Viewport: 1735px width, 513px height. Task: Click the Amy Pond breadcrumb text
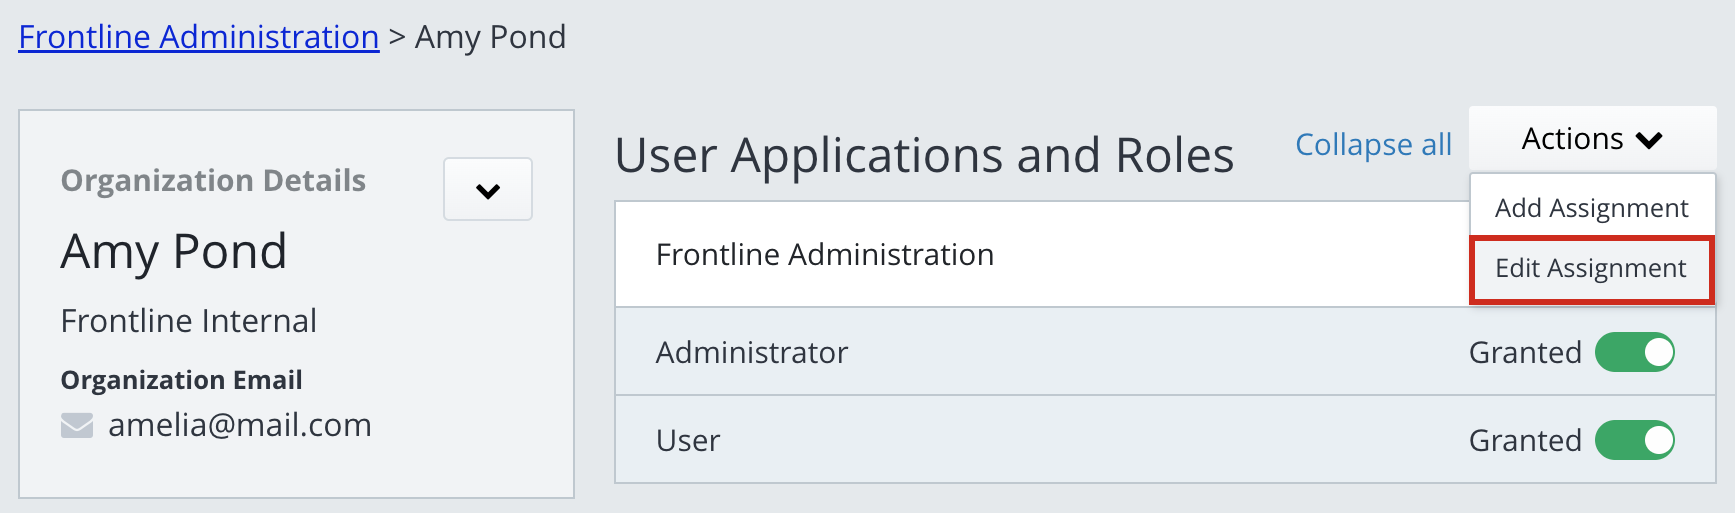pyautogui.click(x=490, y=37)
